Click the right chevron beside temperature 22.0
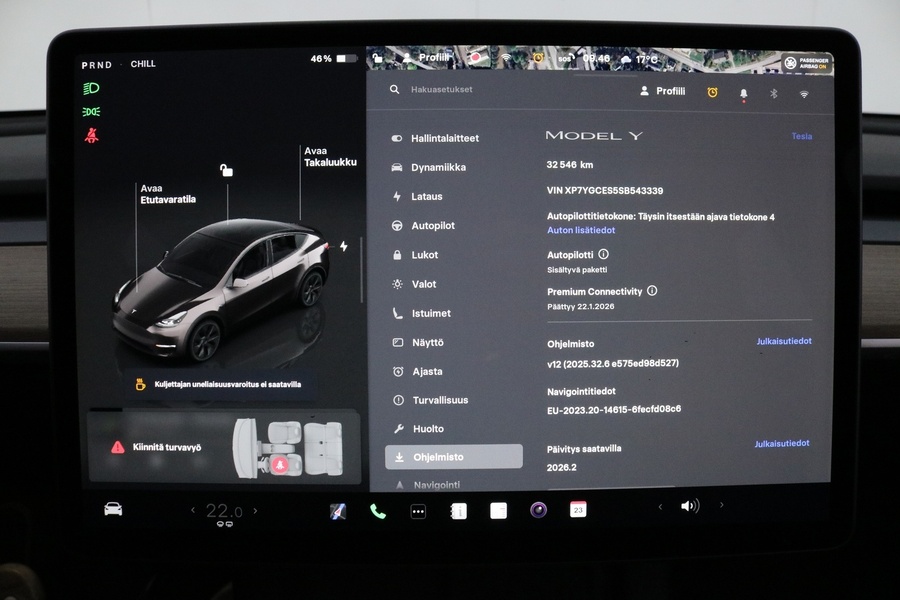 click(256, 510)
